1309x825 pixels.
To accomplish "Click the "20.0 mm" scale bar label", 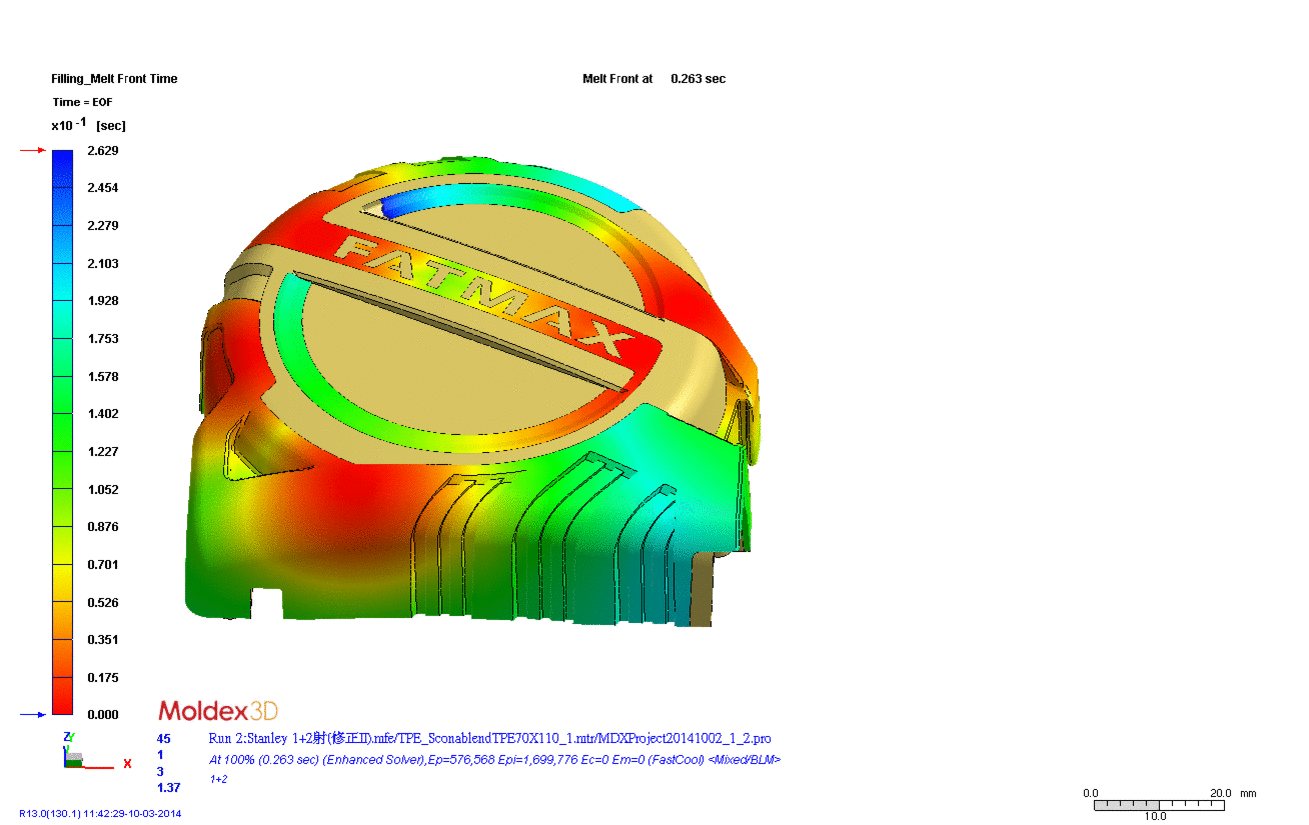I will pyautogui.click(x=1233, y=794).
